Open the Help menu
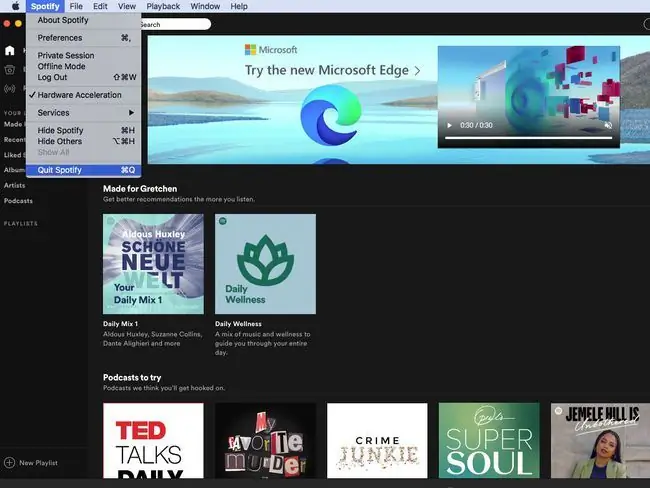650x488 pixels. point(239,6)
